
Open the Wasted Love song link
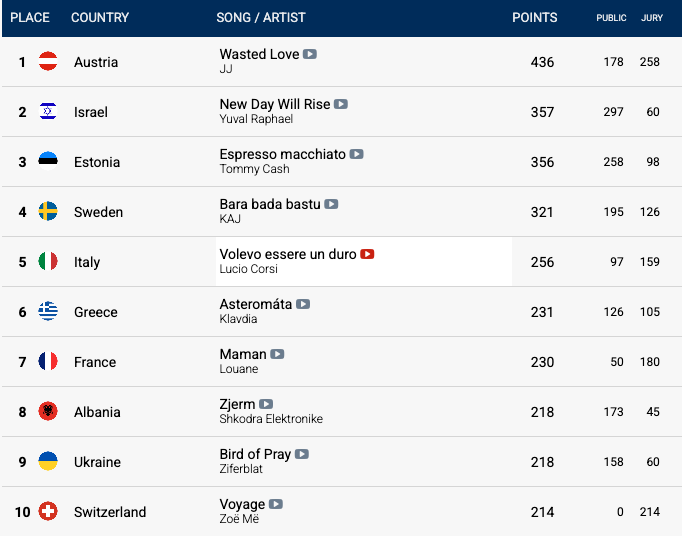(259, 54)
